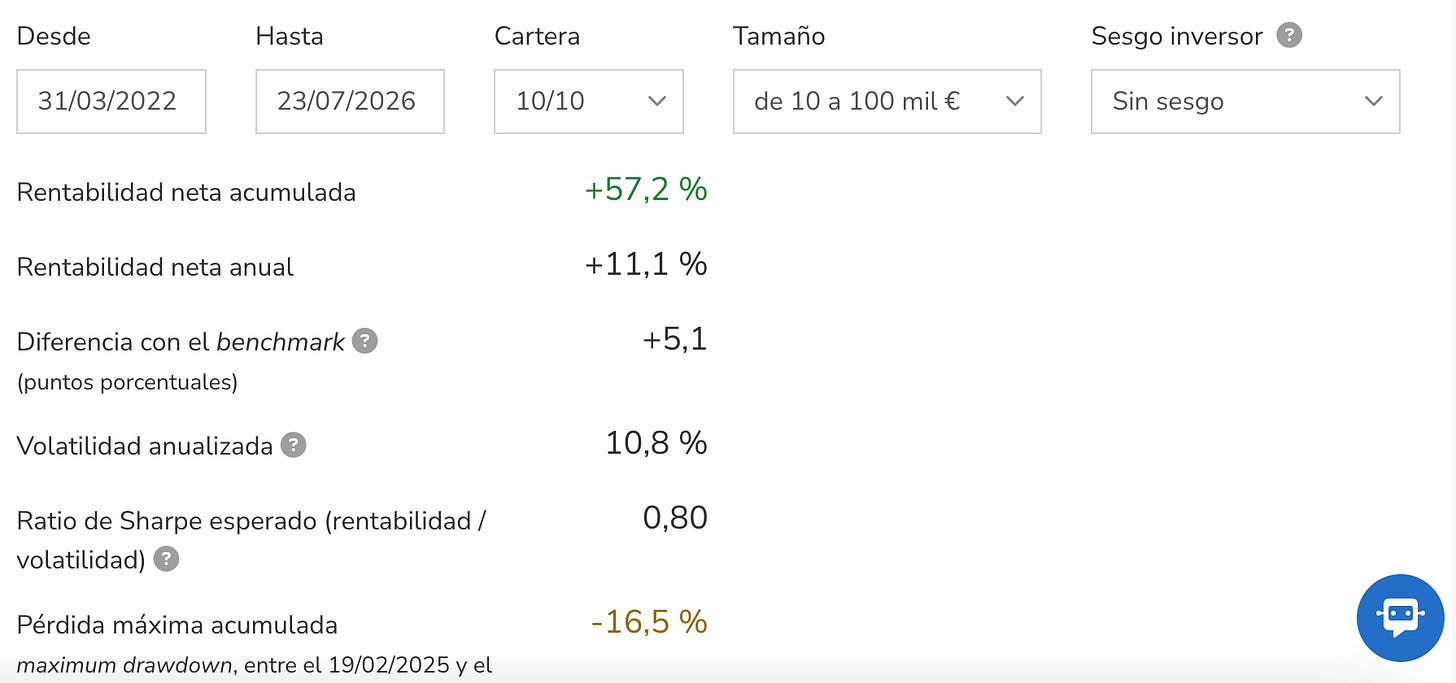Click the Desde date field

(111, 101)
